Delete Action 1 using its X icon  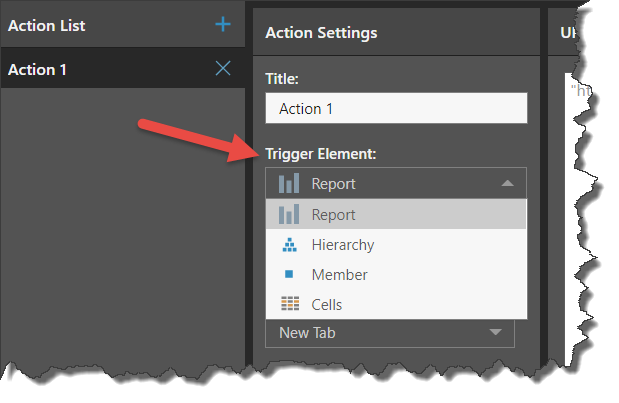[223, 69]
